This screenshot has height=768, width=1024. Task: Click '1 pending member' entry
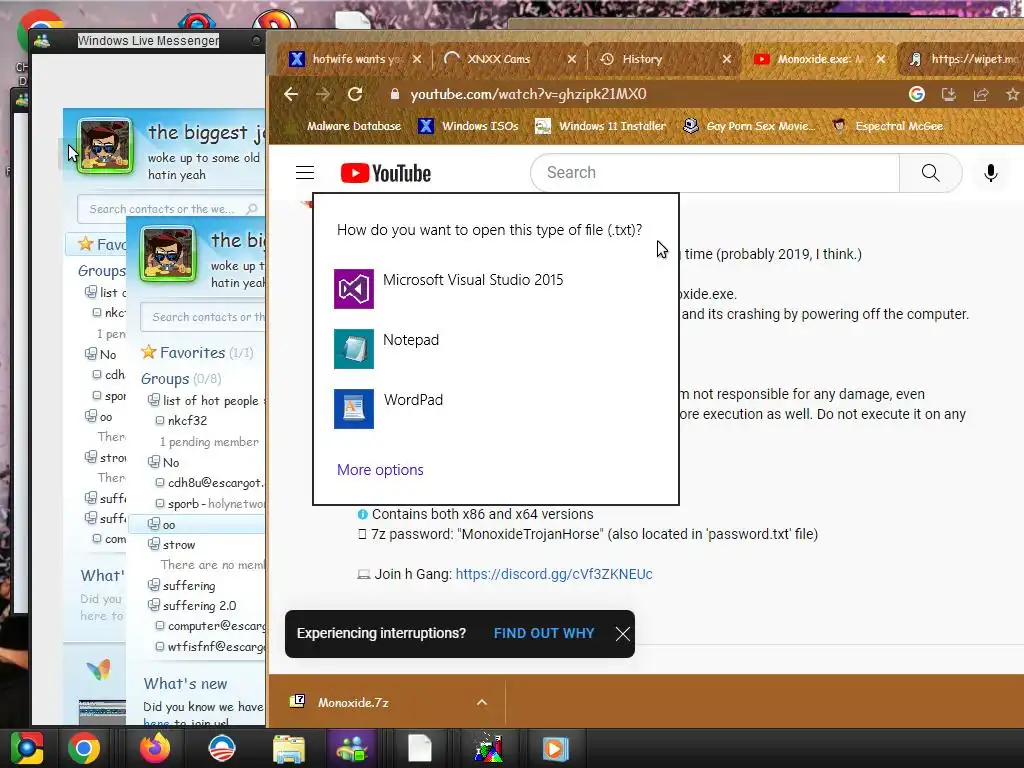click(x=209, y=441)
